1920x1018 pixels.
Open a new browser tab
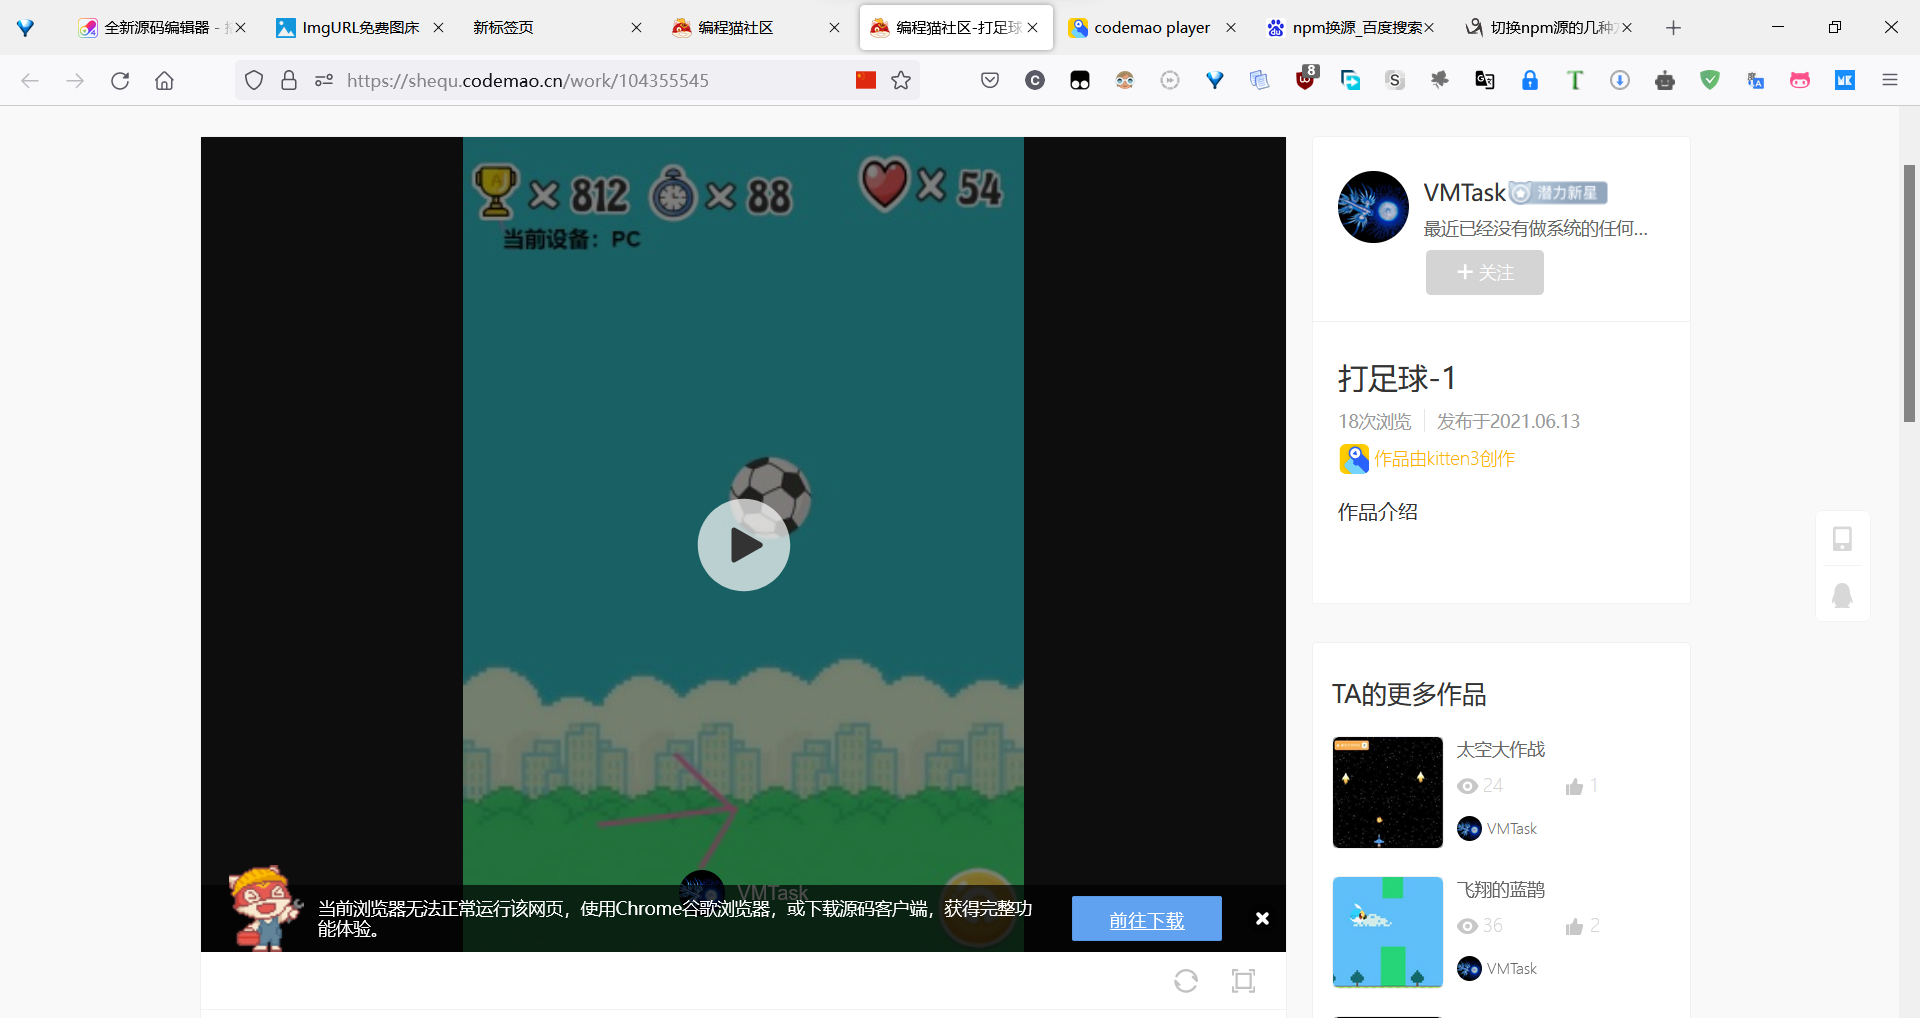1673,28
